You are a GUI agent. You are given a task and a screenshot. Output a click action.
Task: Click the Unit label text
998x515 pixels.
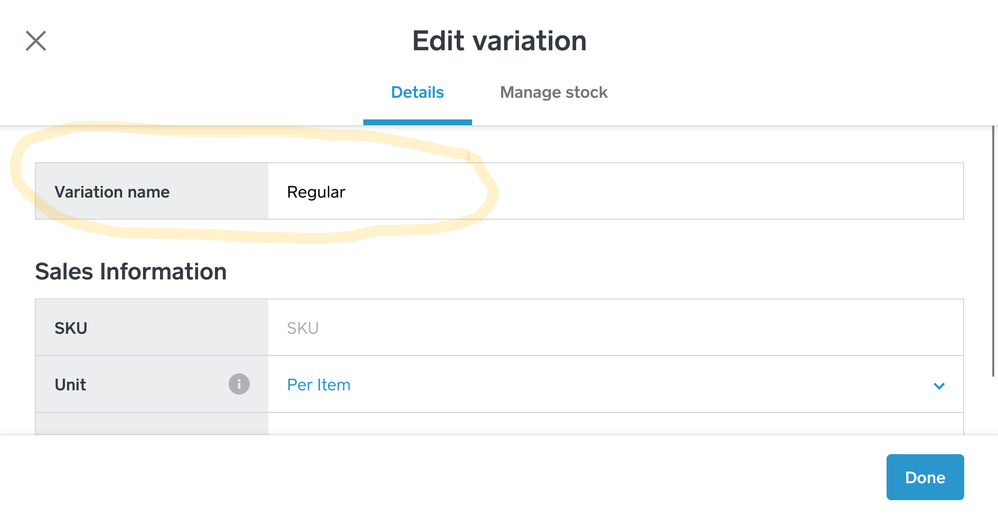coord(70,385)
